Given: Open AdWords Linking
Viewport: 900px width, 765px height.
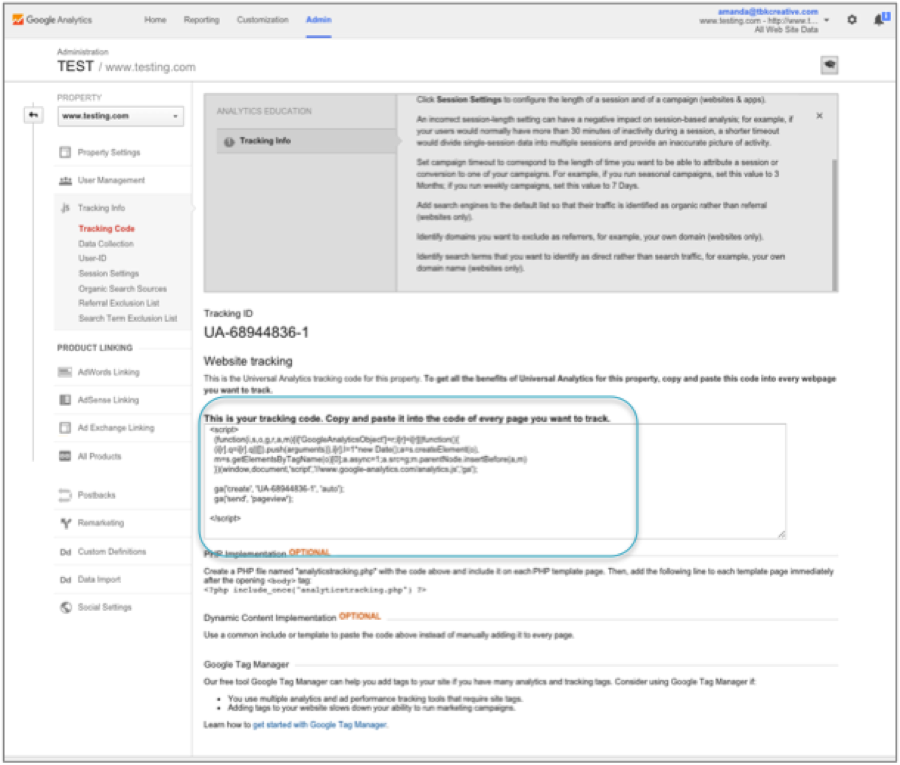Looking at the screenshot, I should pos(108,372).
